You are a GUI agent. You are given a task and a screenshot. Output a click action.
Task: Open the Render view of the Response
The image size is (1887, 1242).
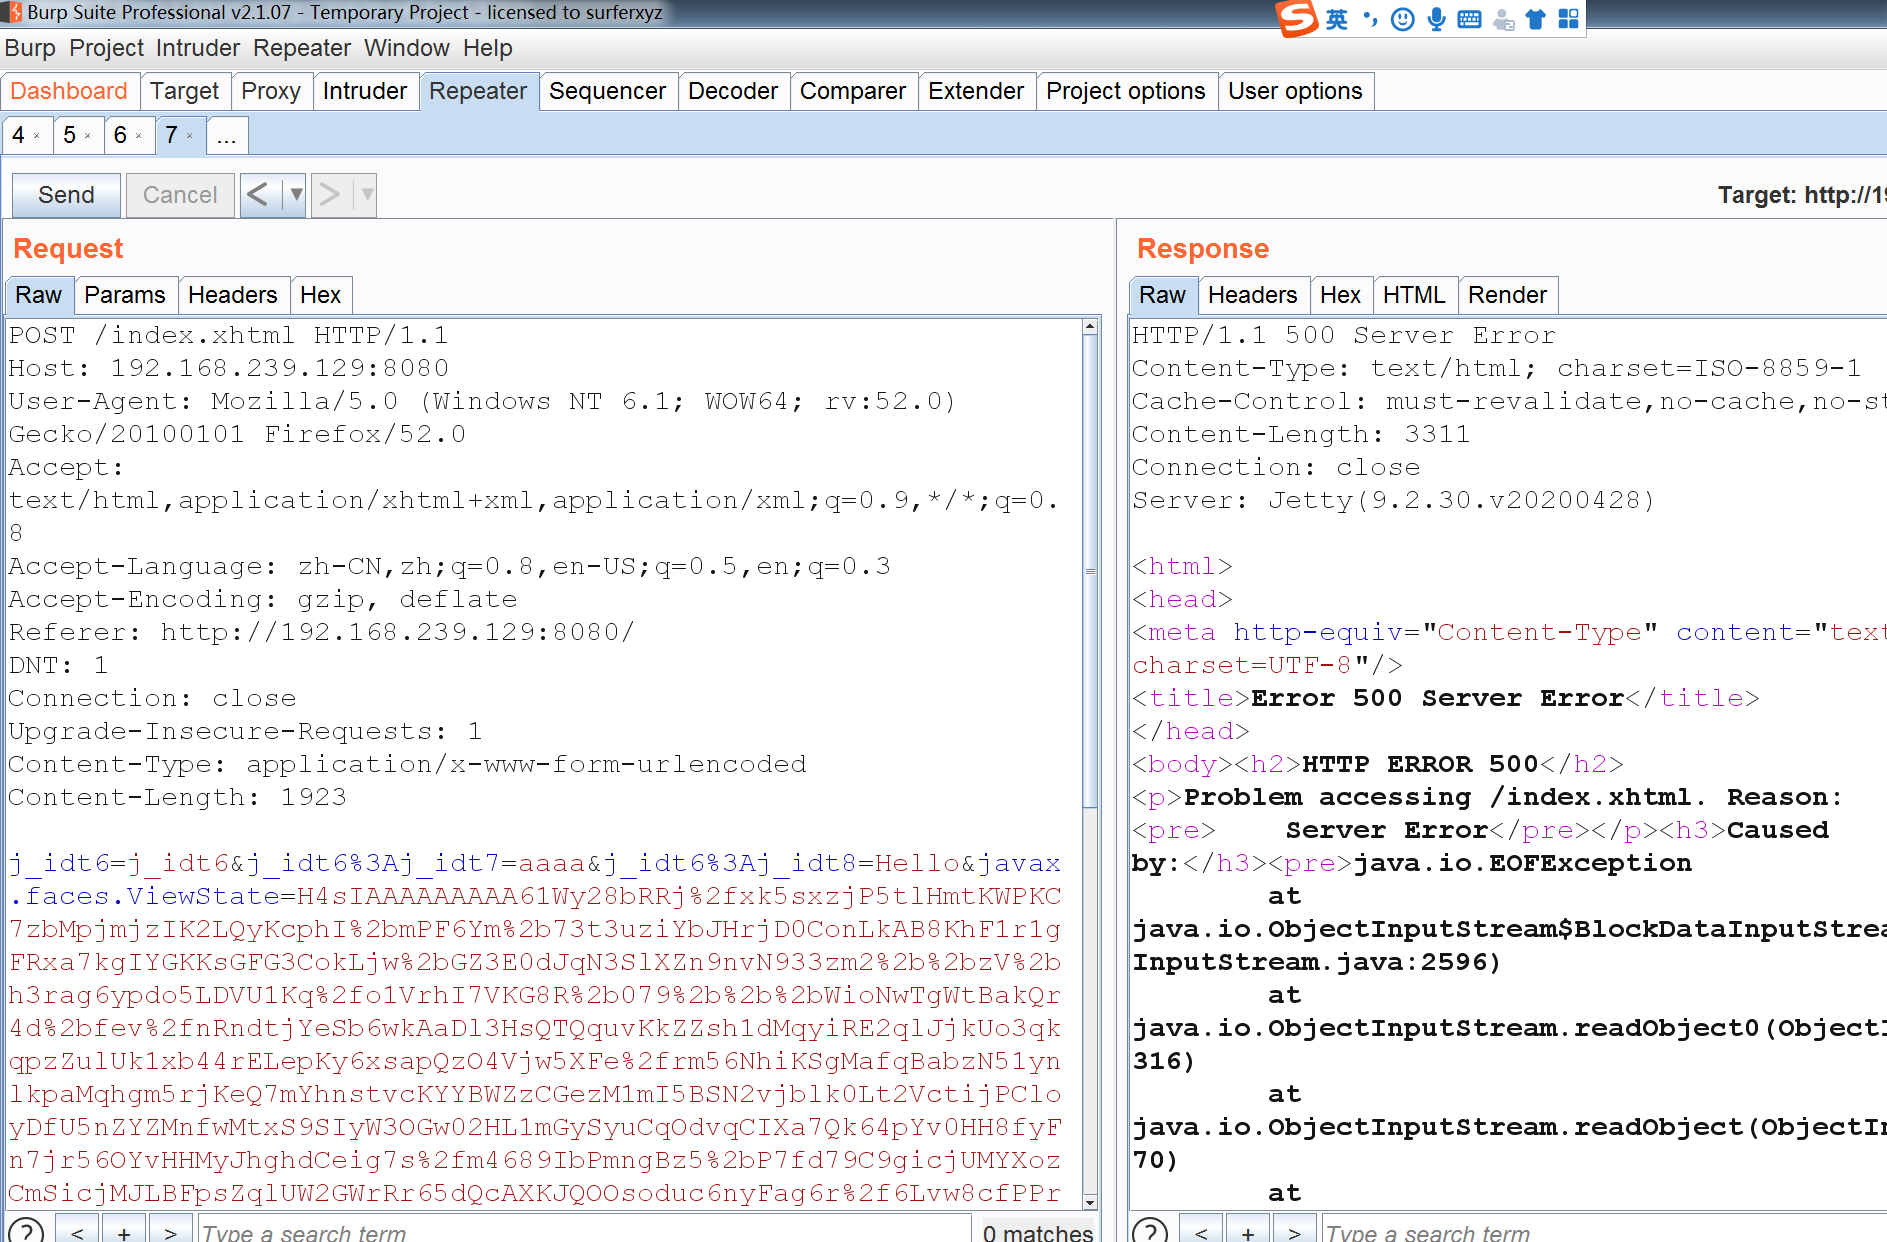(x=1507, y=294)
